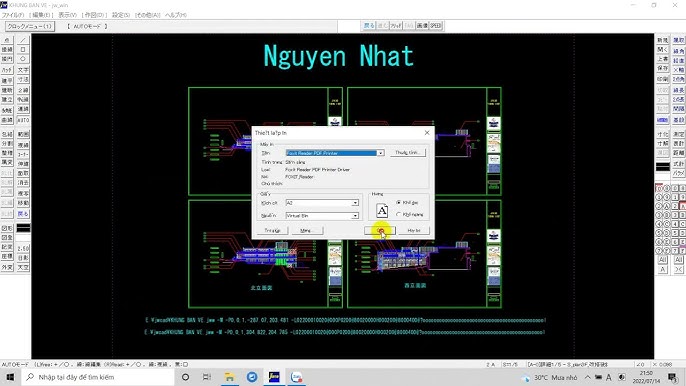Click the 開く open file button

coord(662,49)
